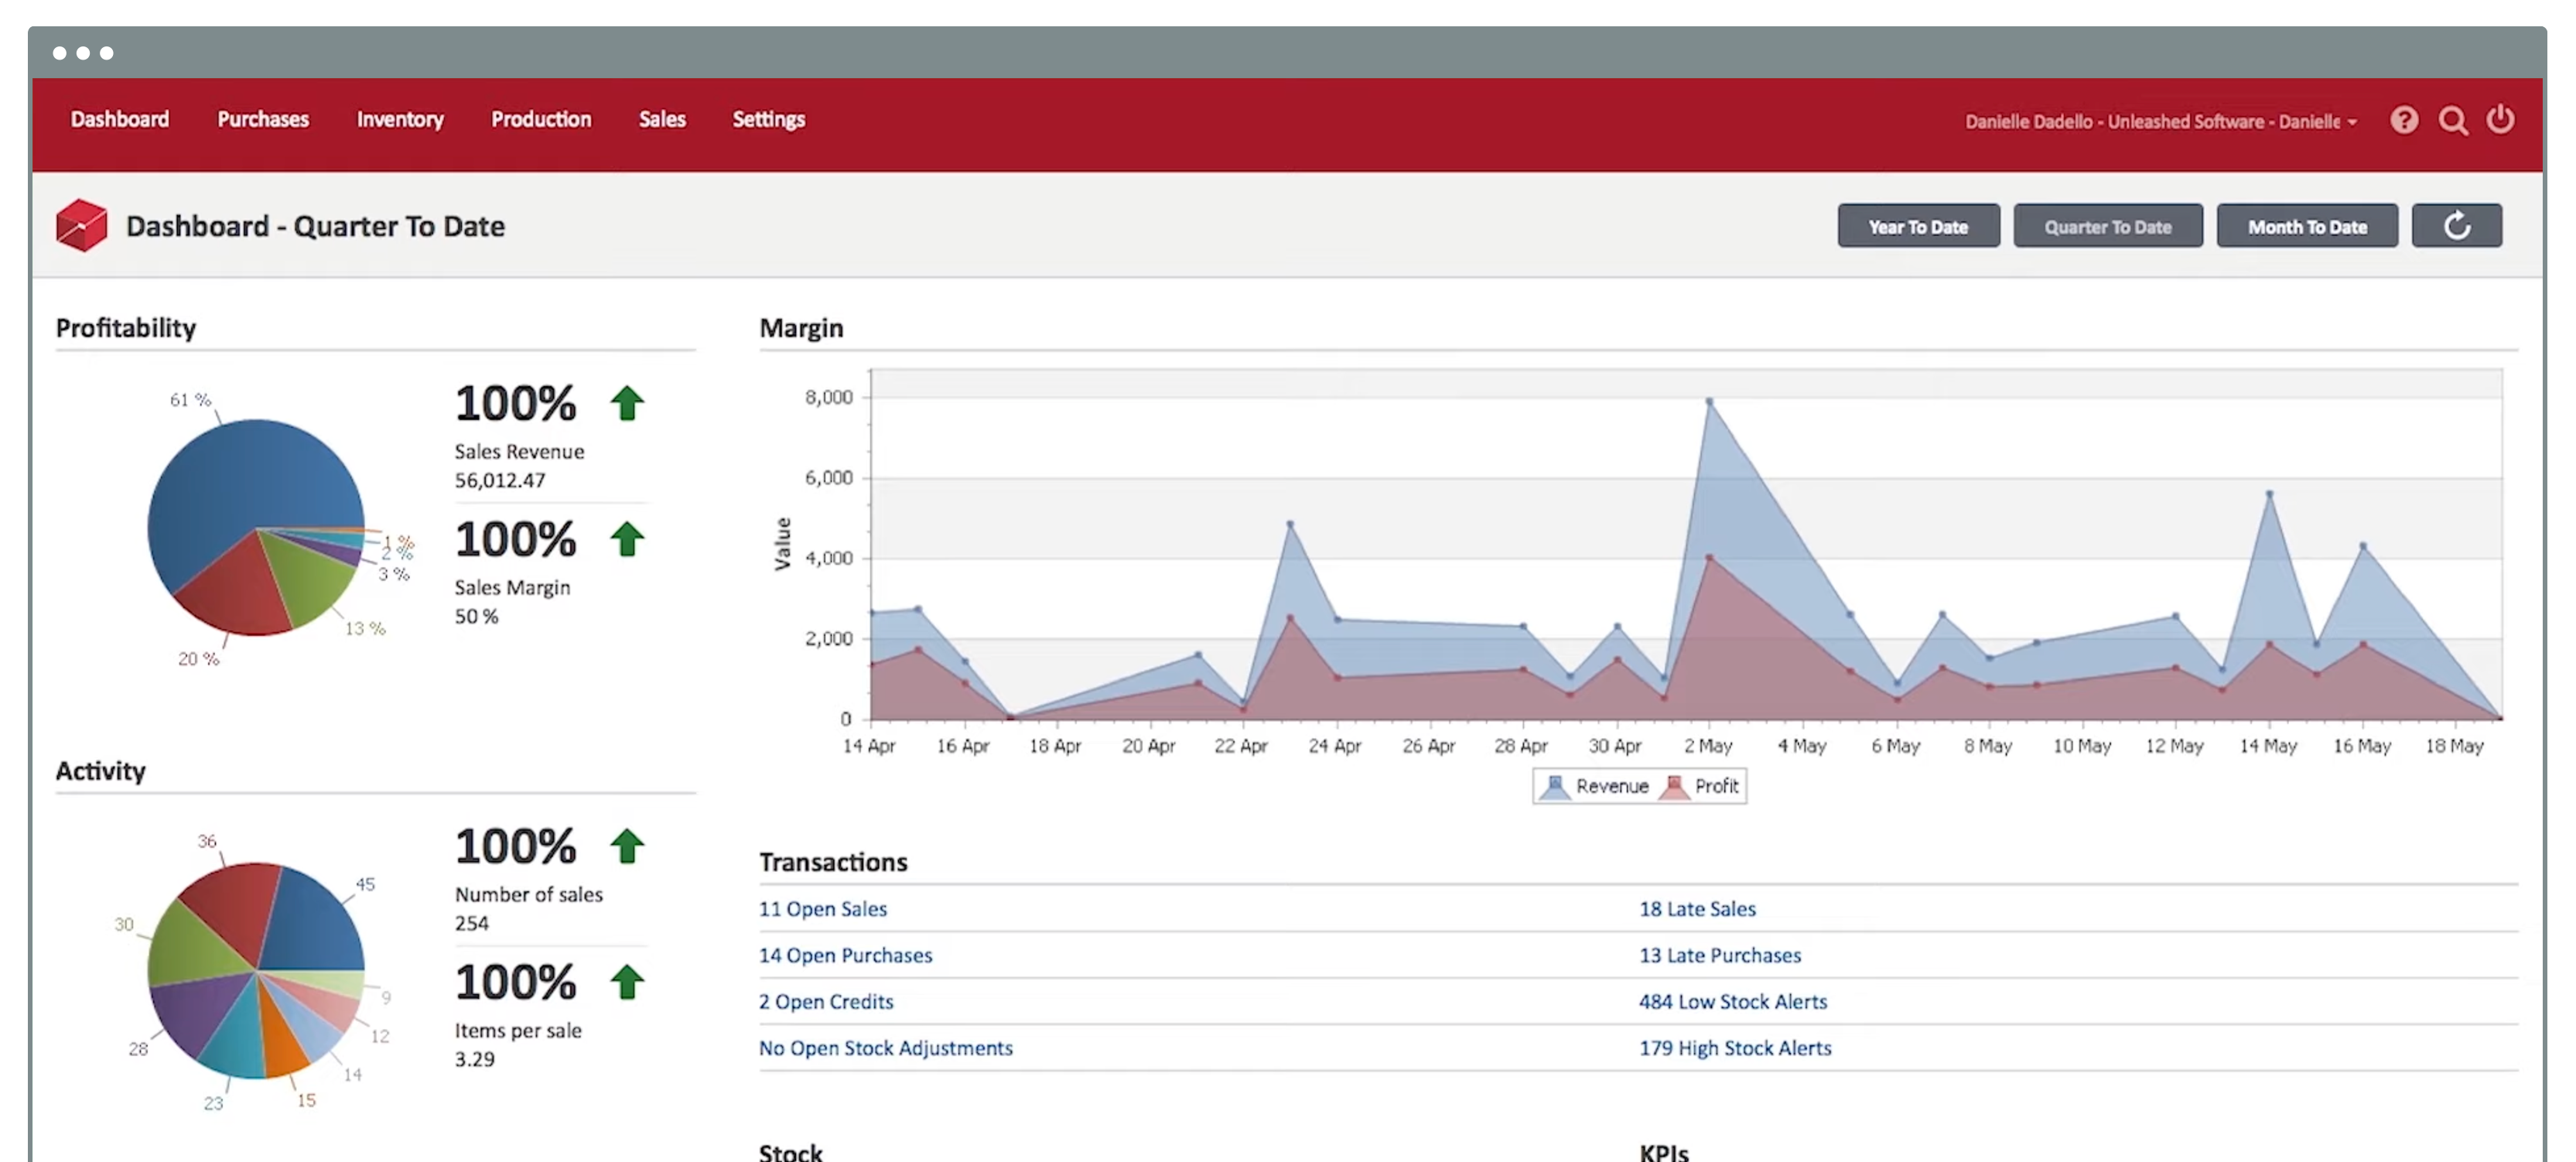The height and width of the screenshot is (1162, 2576).
Task: Click the power logout icon
Action: point(2500,119)
